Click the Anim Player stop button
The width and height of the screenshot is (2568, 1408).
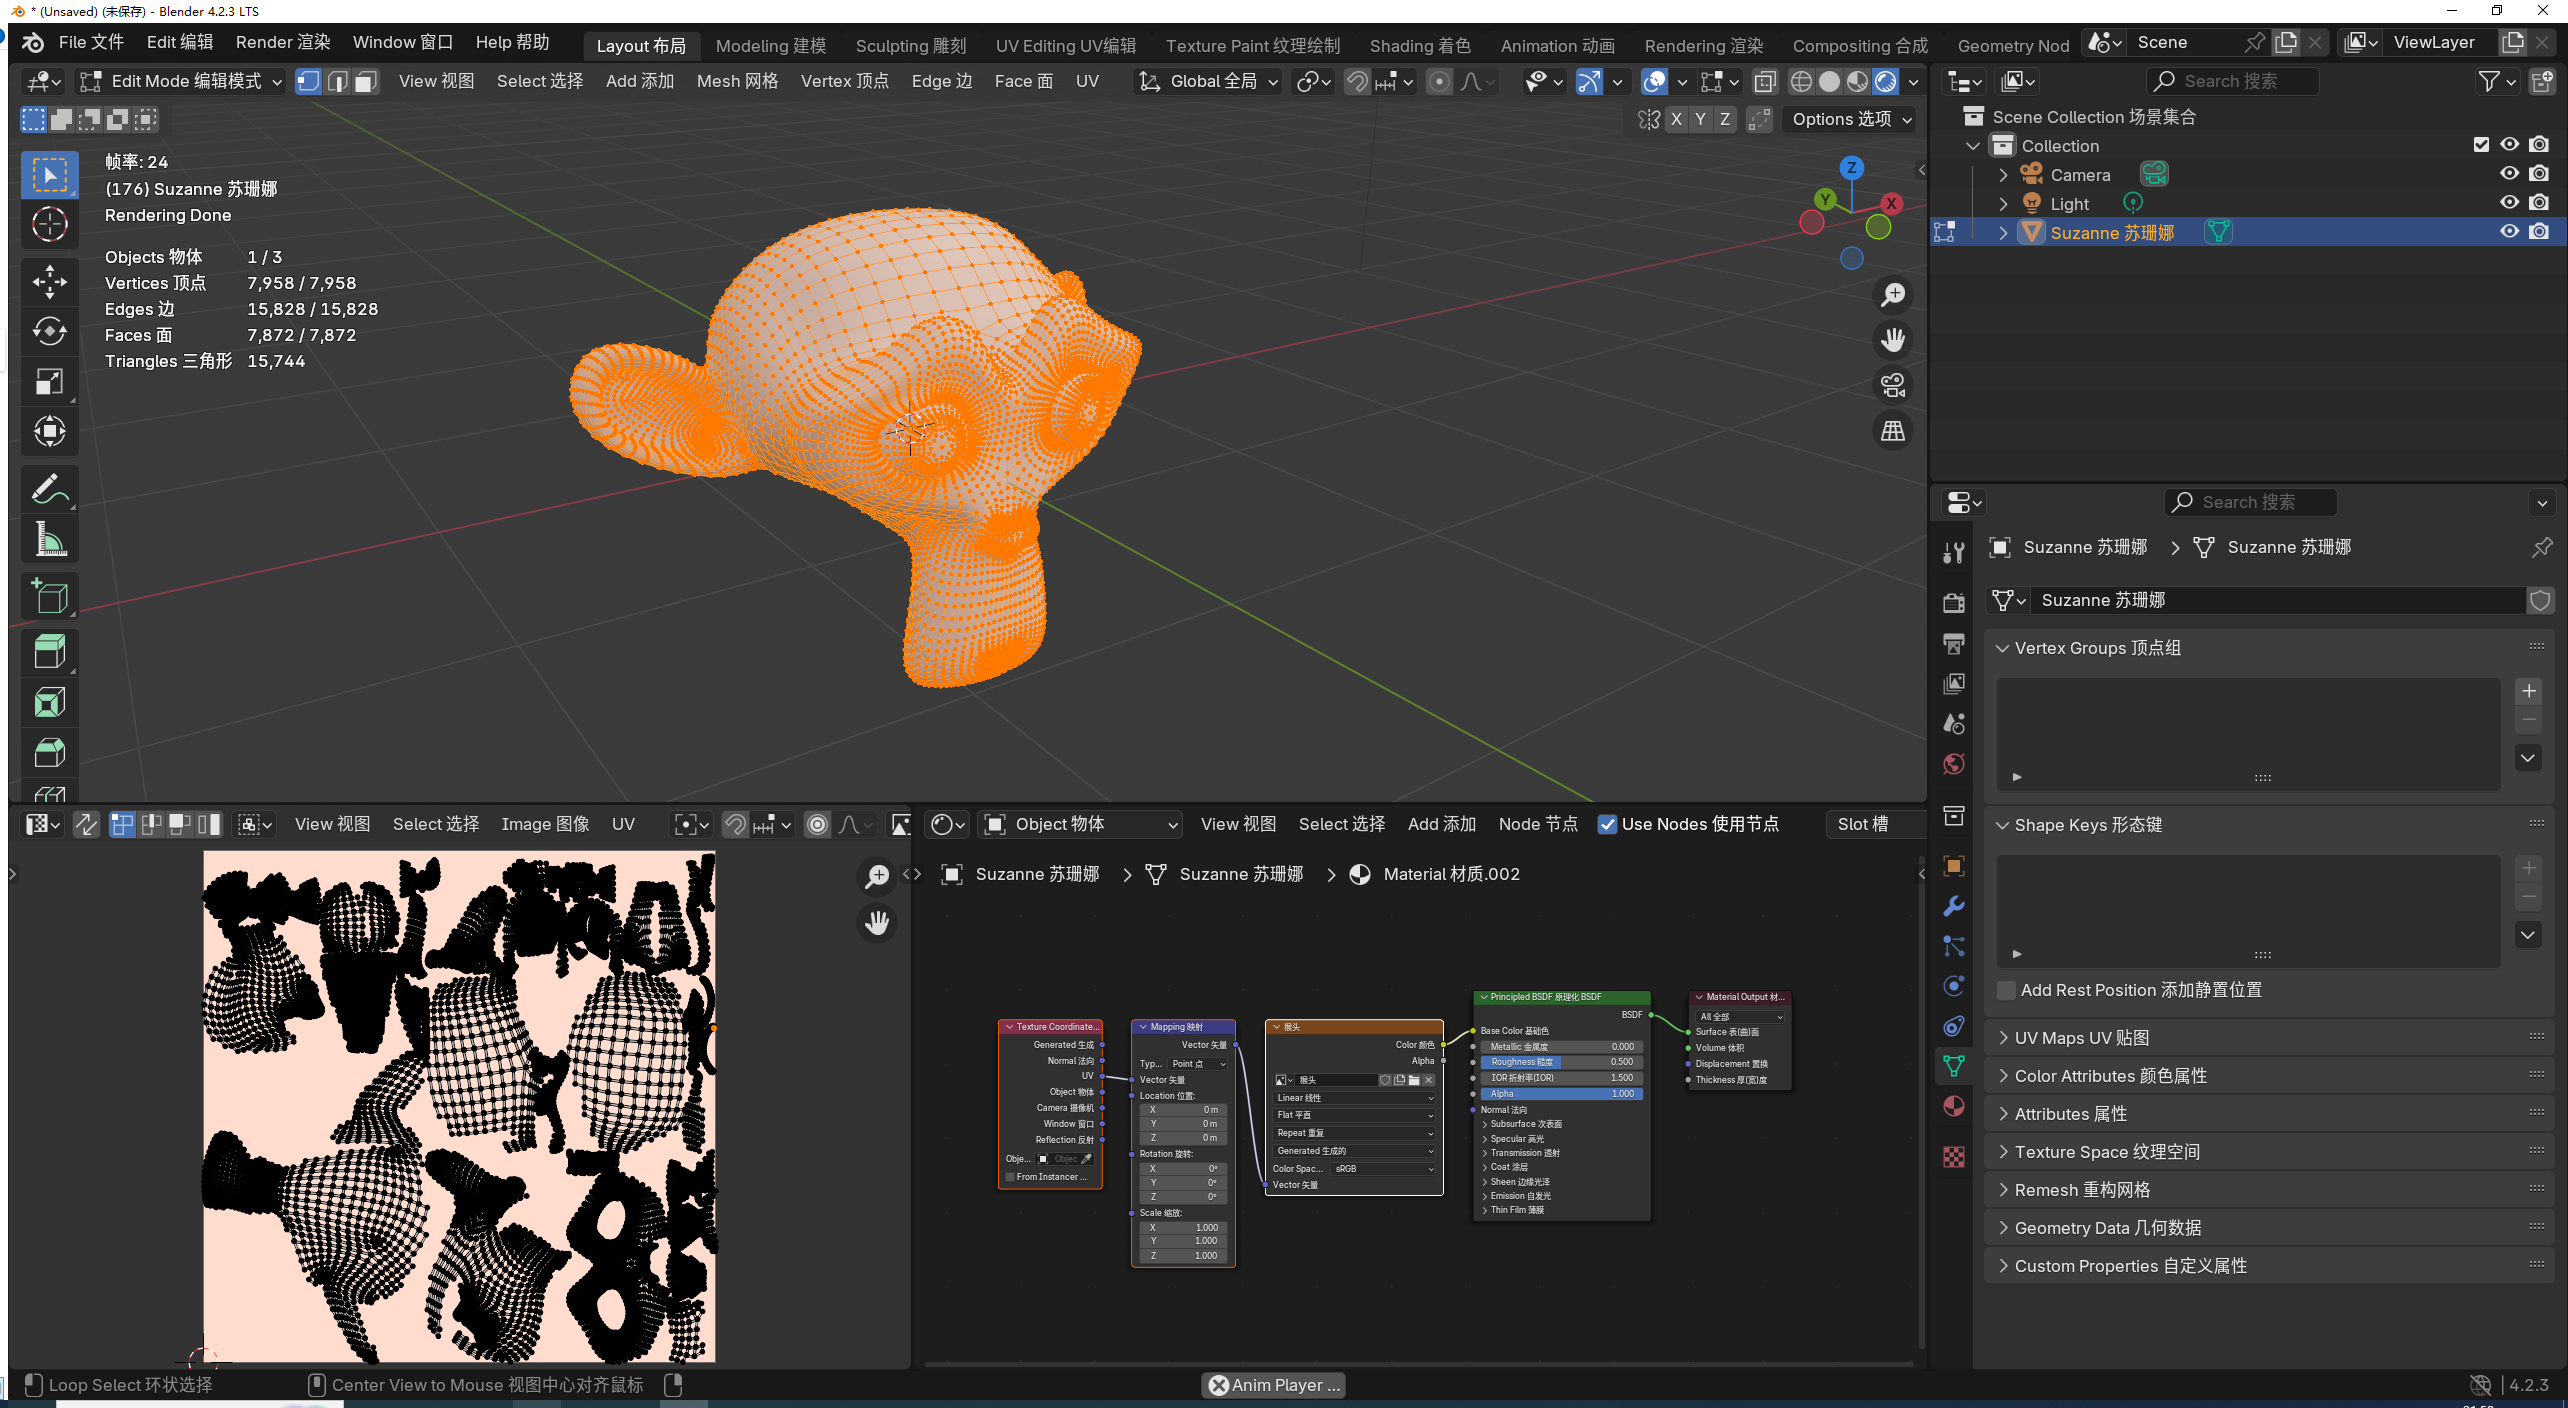tap(1219, 1385)
